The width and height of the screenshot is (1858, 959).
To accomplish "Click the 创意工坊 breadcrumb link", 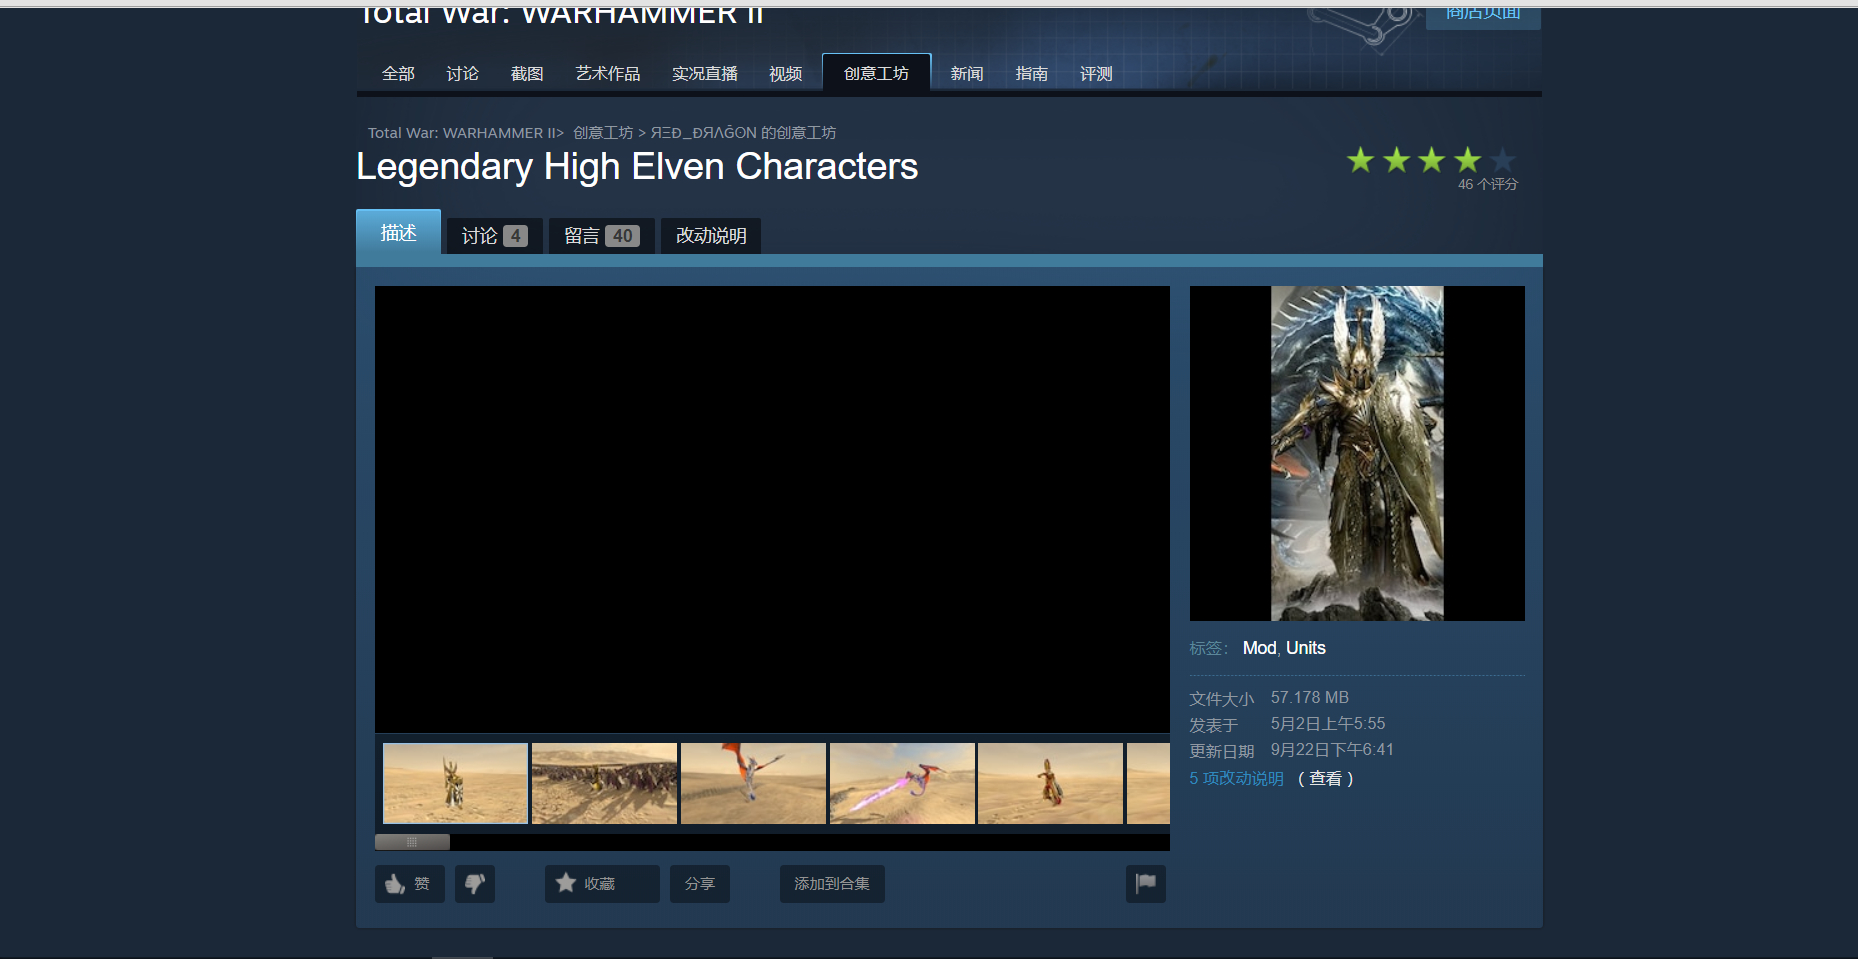I will (603, 133).
